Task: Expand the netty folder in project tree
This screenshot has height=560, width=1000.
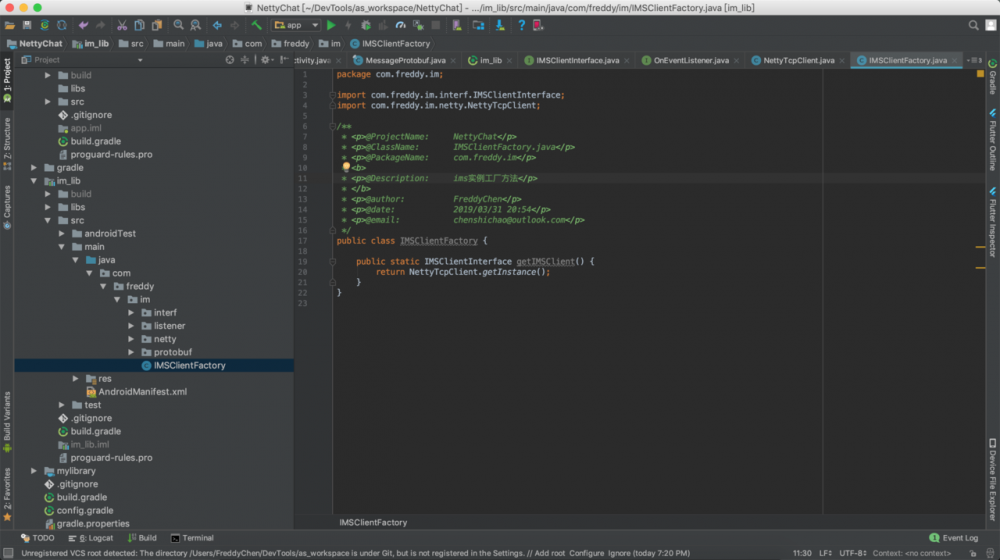Action: 132,339
